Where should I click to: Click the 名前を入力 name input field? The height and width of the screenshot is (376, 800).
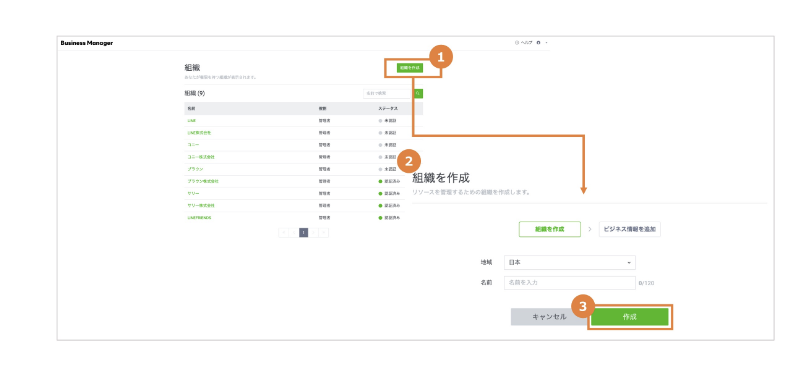click(x=570, y=283)
